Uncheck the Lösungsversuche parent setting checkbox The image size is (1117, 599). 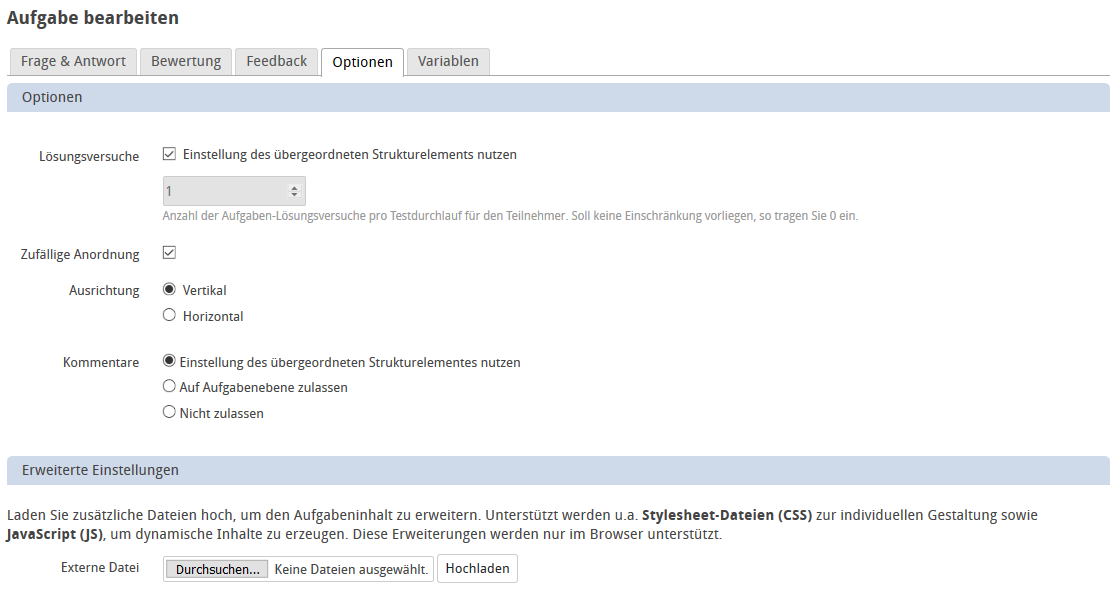click(x=169, y=154)
